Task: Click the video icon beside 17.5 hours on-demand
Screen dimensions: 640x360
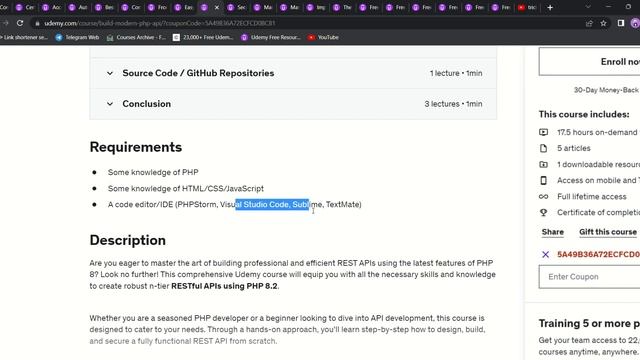Action: 543,132
